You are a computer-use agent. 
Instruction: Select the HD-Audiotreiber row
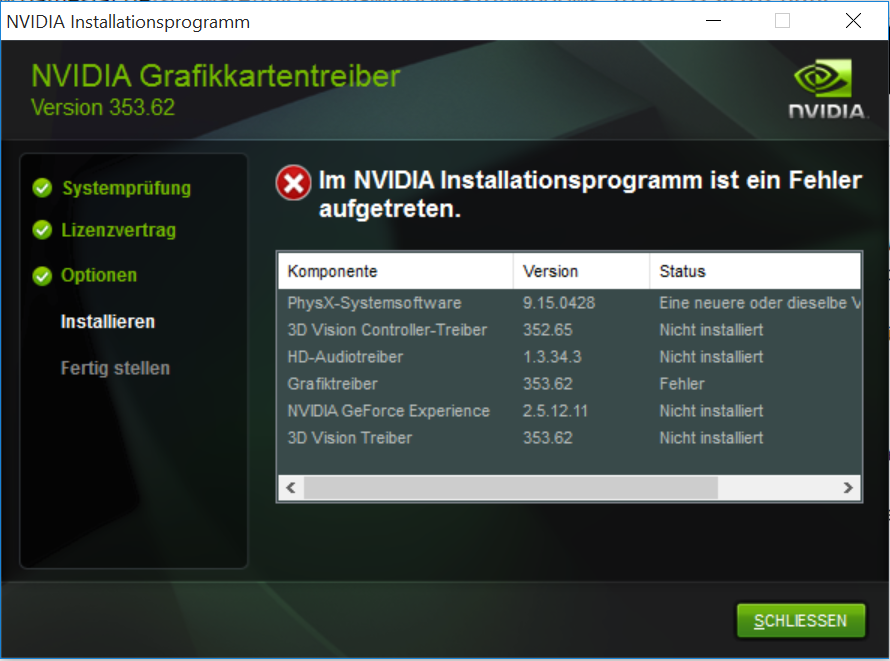569,357
